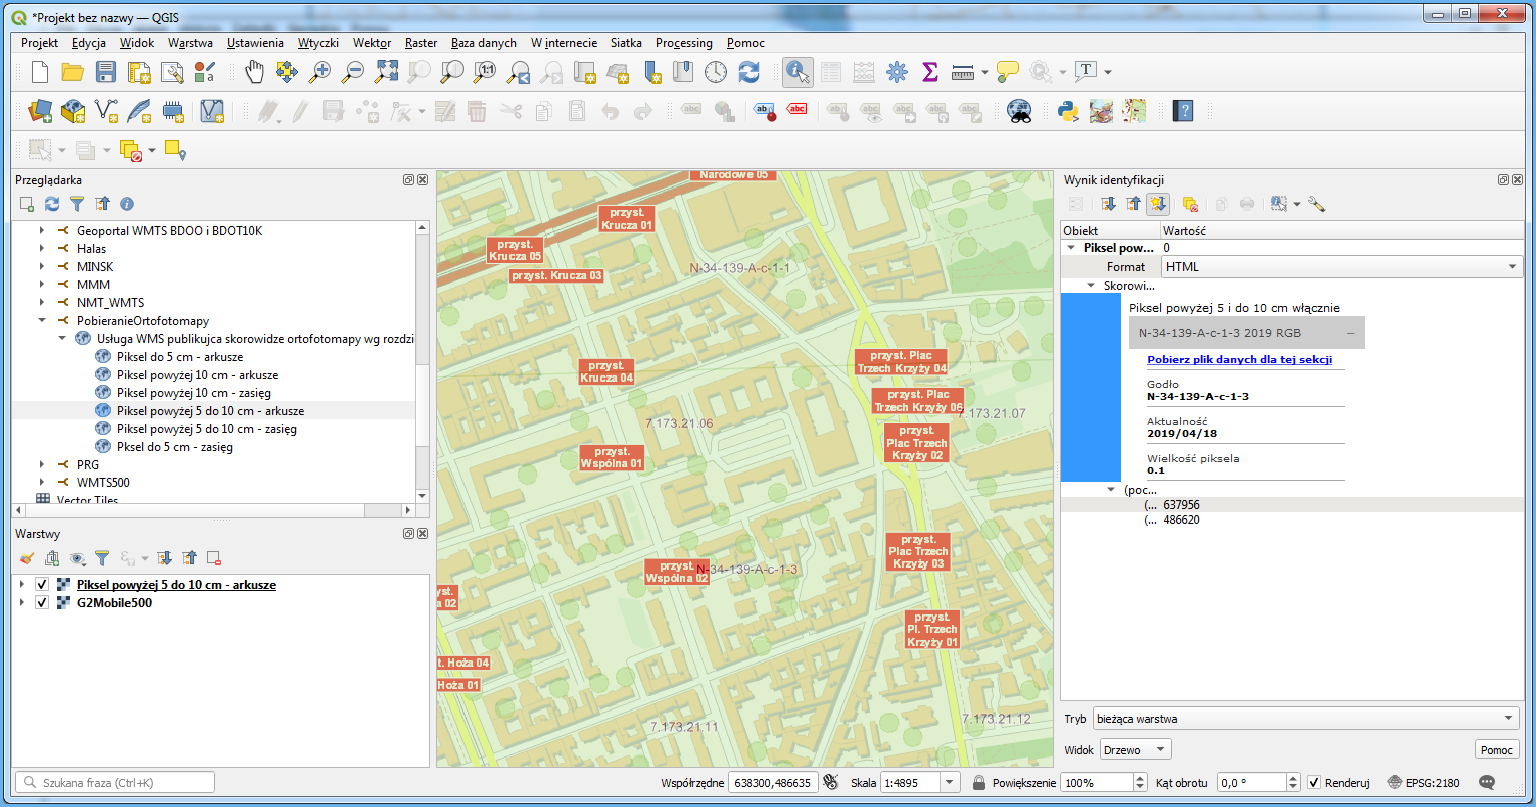
Task: Activate the Zoom Out magnifier tool
Action: pyautogui.click(x=353, y=71)
